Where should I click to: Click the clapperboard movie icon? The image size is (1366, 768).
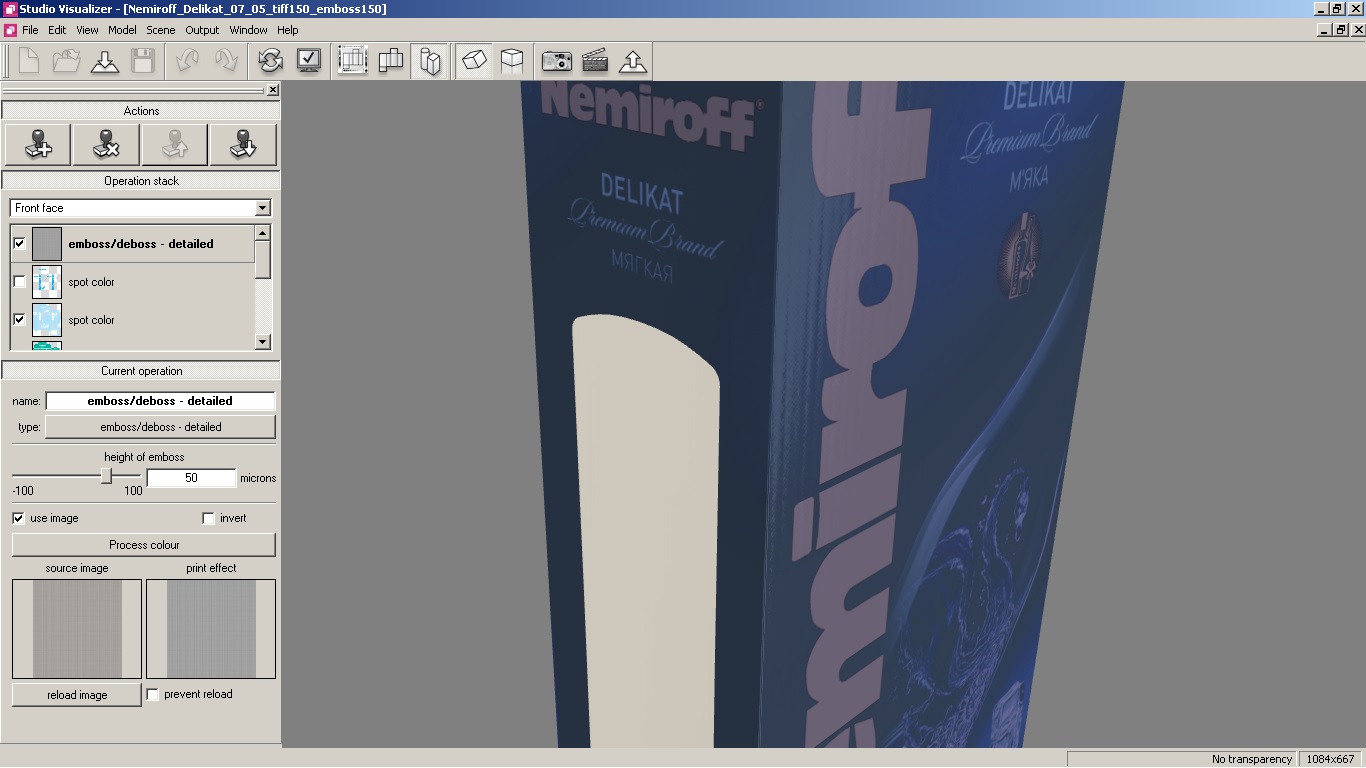click(x=595, y=61)
